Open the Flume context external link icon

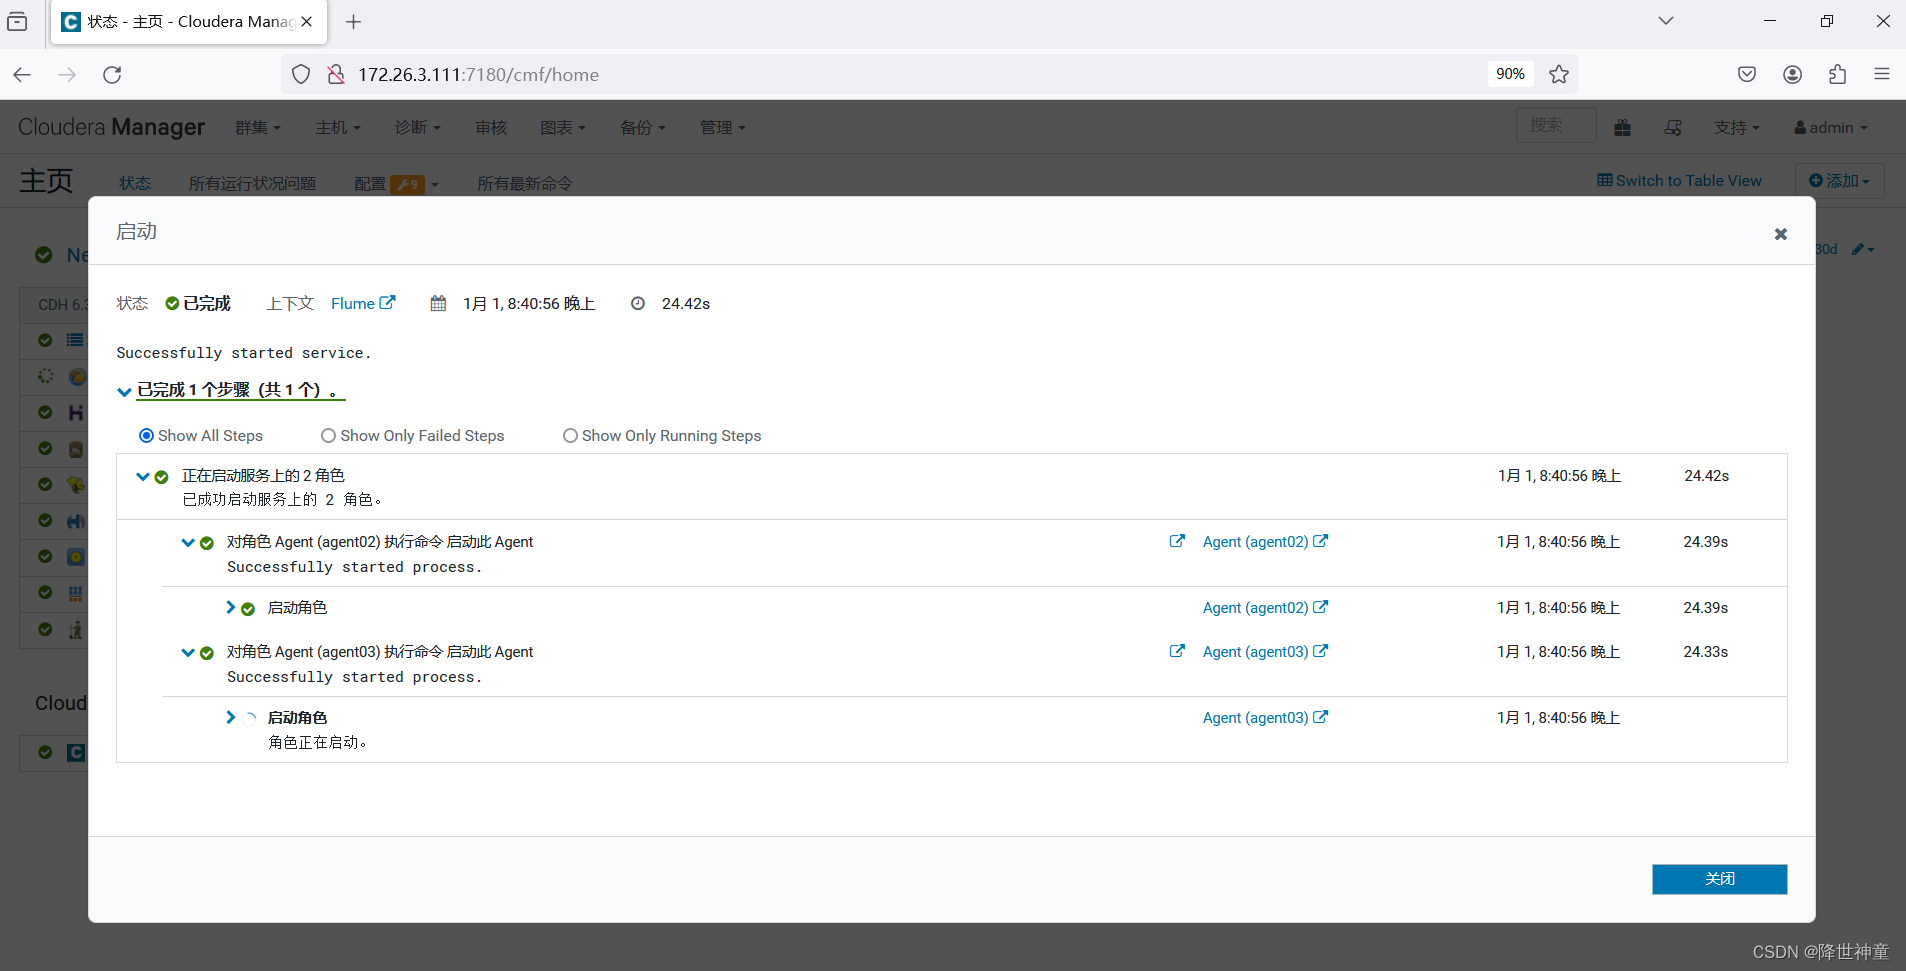coord(388,302)
